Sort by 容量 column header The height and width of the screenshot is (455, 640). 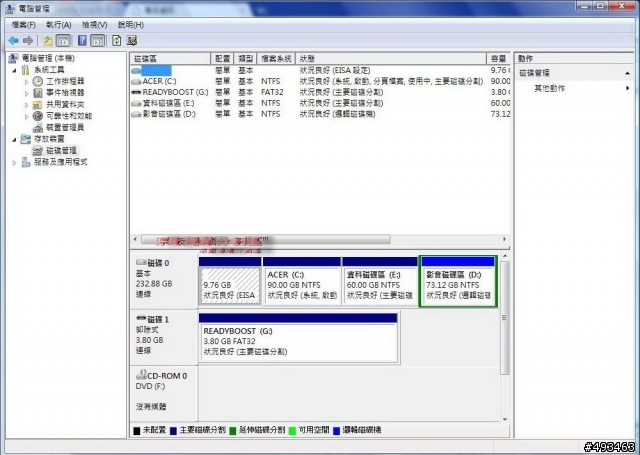coord(498,58)
